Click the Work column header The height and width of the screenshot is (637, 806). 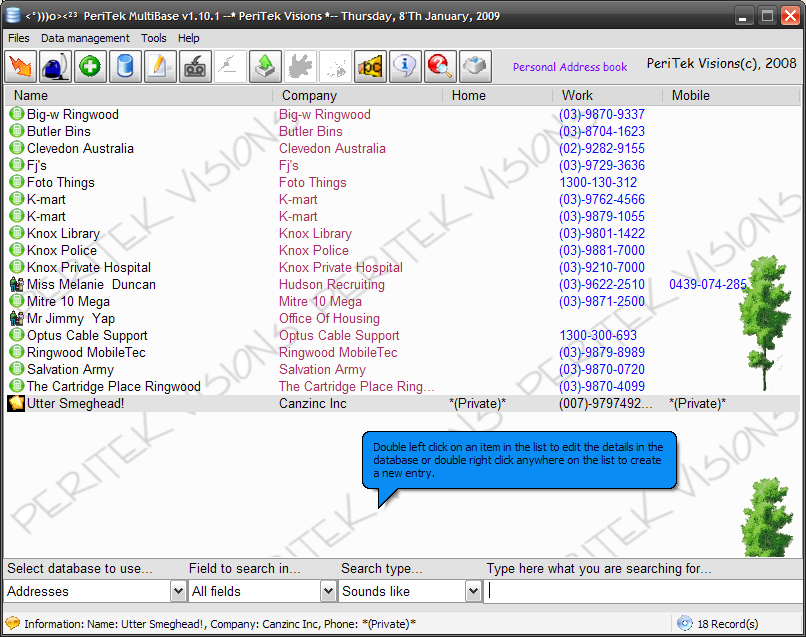tap(607, 96)
